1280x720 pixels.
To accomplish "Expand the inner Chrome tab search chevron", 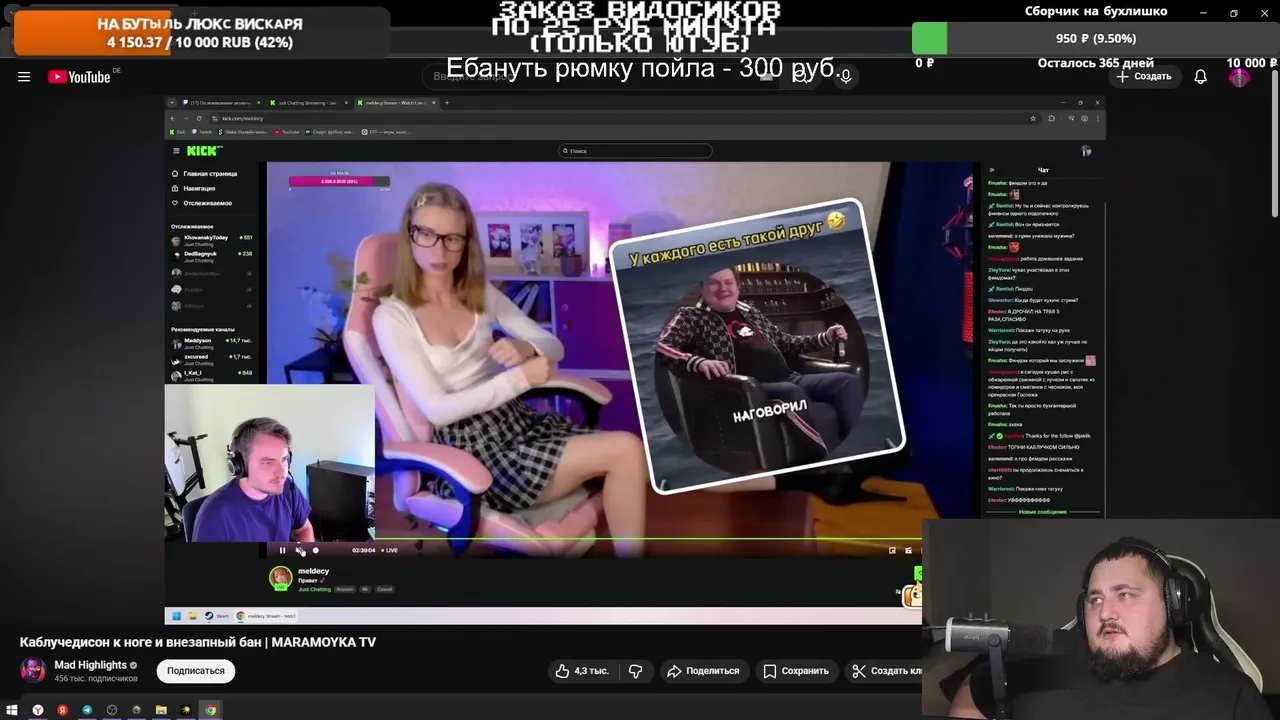I will [172, 103].
